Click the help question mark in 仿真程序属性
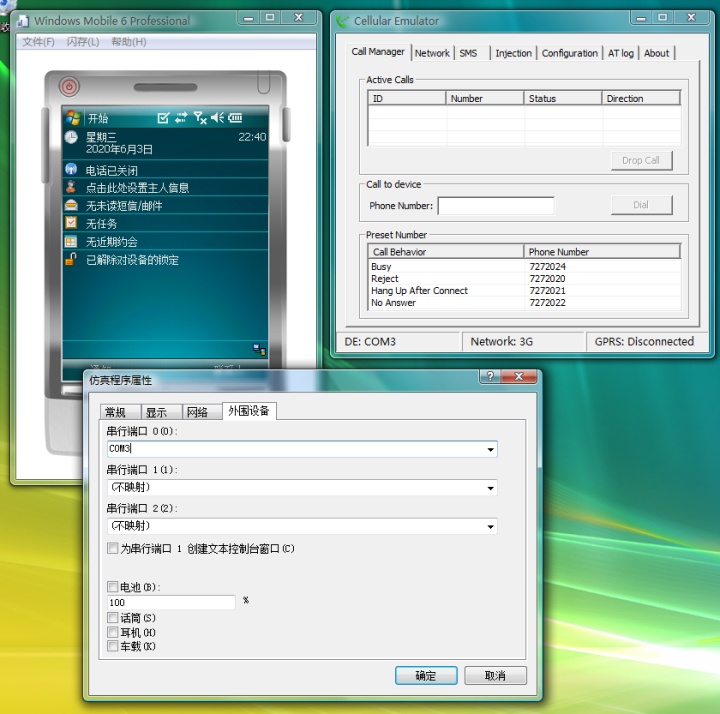Screen dimensions: 720x714 click(490, 377)
